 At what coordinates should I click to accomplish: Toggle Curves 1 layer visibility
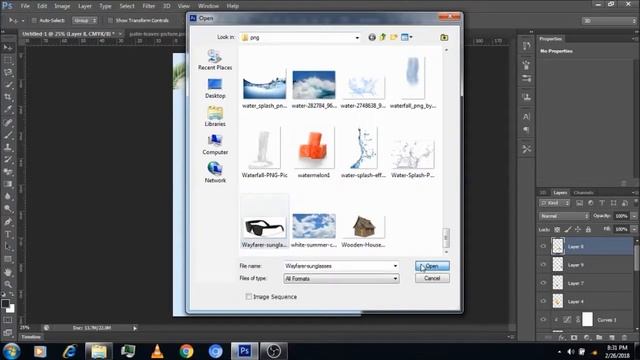[543, 320]
